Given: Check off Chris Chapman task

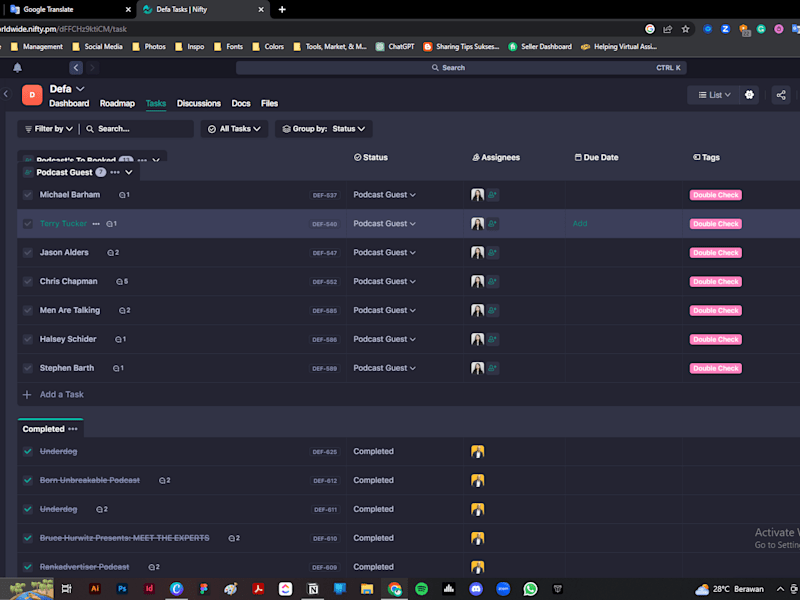Looking at the screenshot, I should click(28, 282).
